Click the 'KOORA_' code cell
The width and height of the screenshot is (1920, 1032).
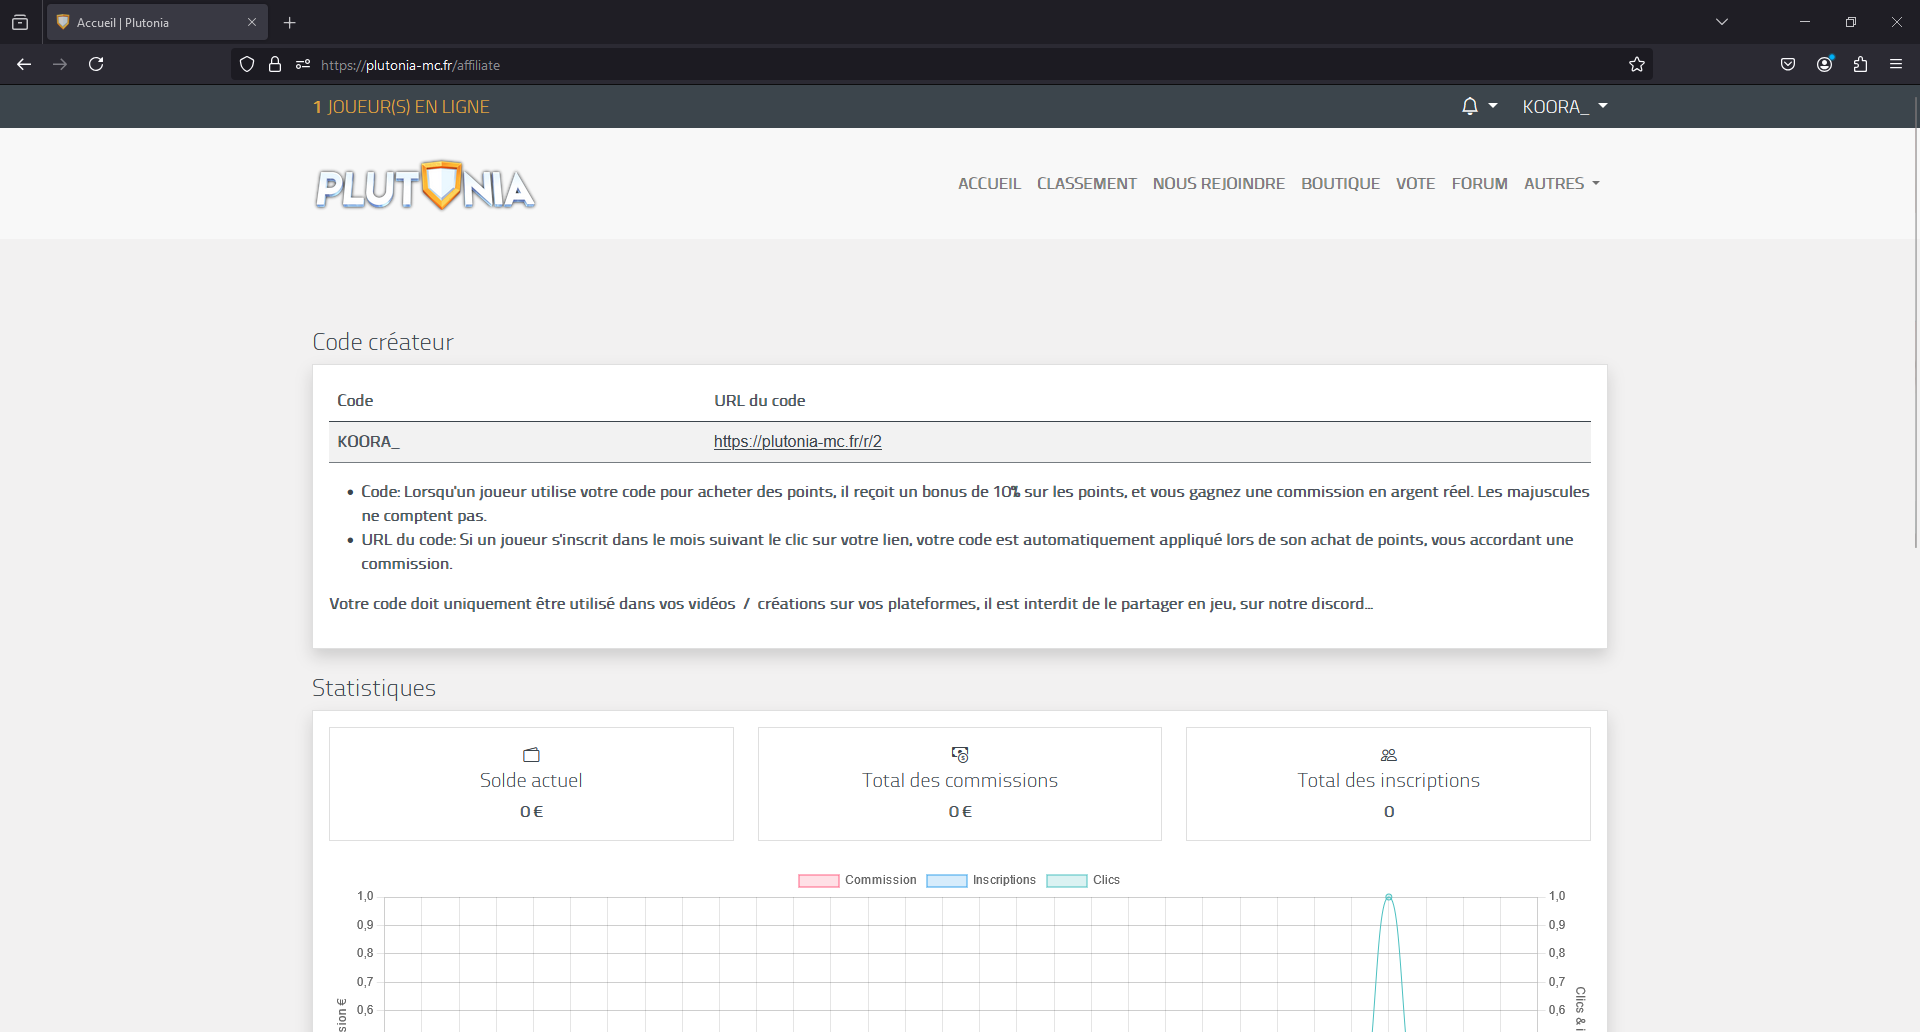click(x=368, y=441)
